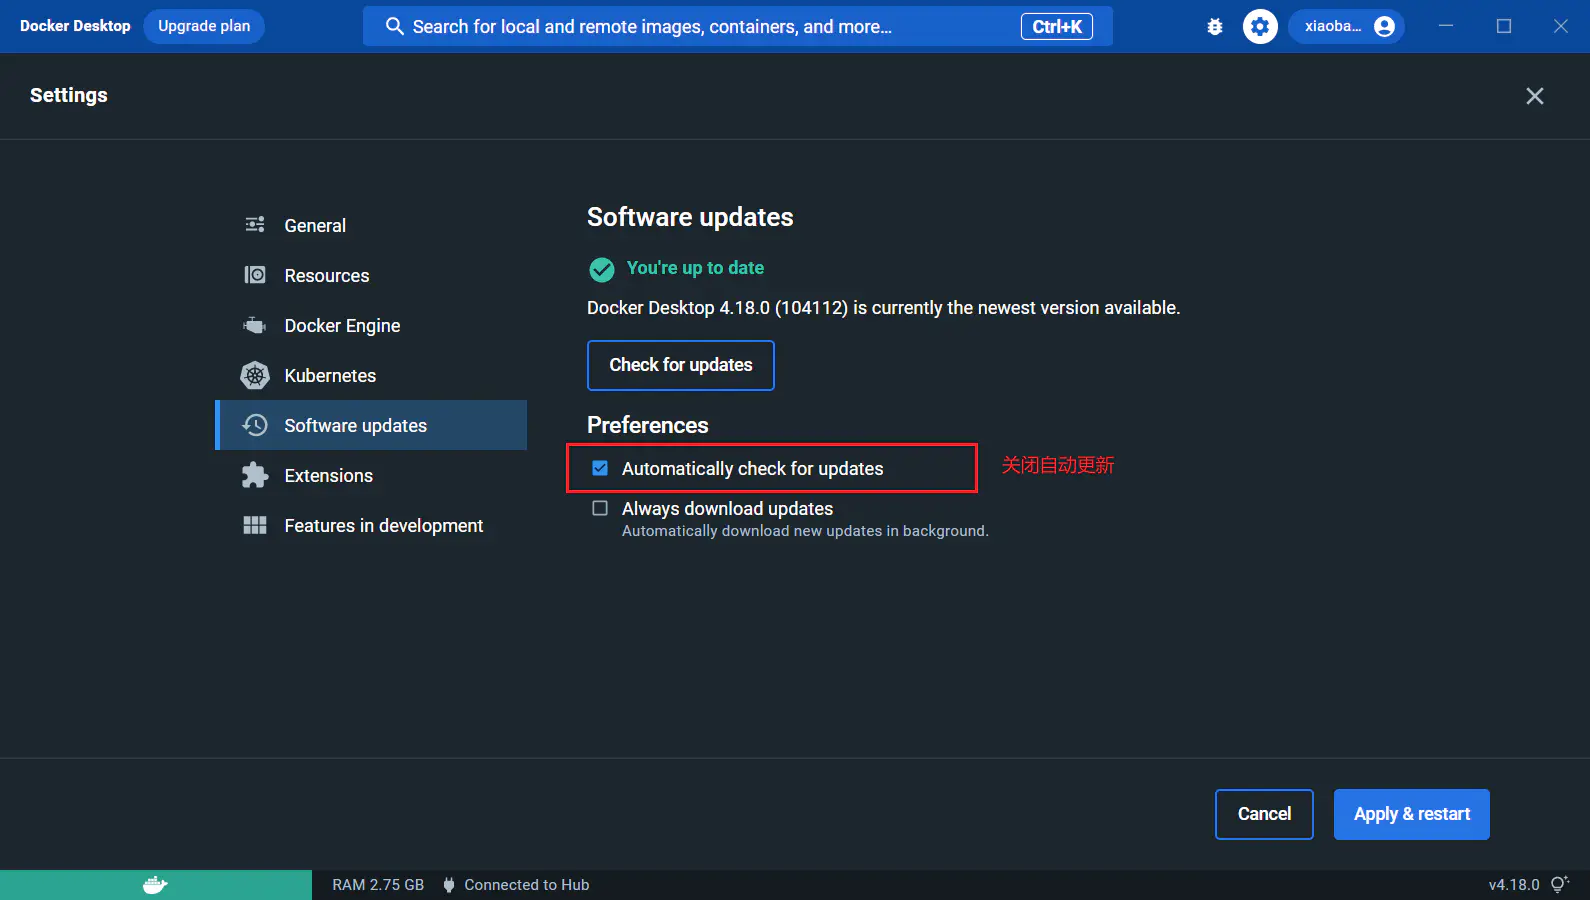Focus the search images and containers field
Viewport: 1590px width, 900px height.
tap(738, 27)
